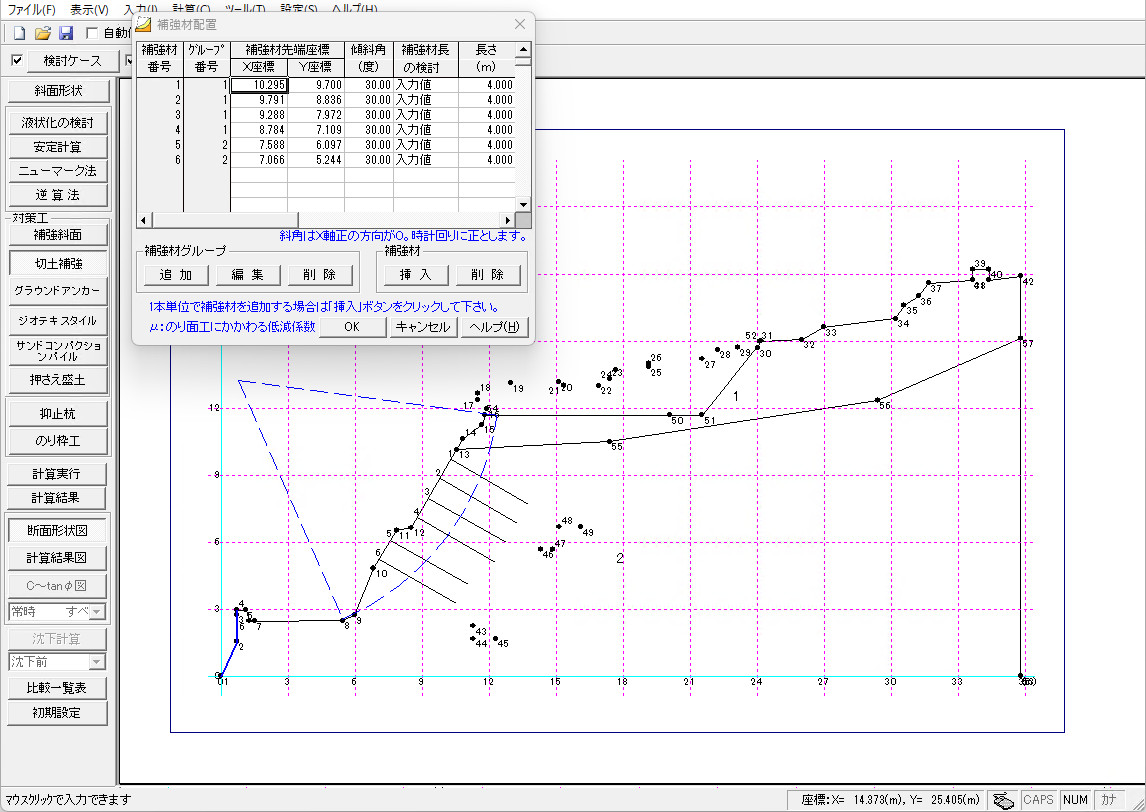
Task: Open the 表示(V) menu
Action: point(89,10)
